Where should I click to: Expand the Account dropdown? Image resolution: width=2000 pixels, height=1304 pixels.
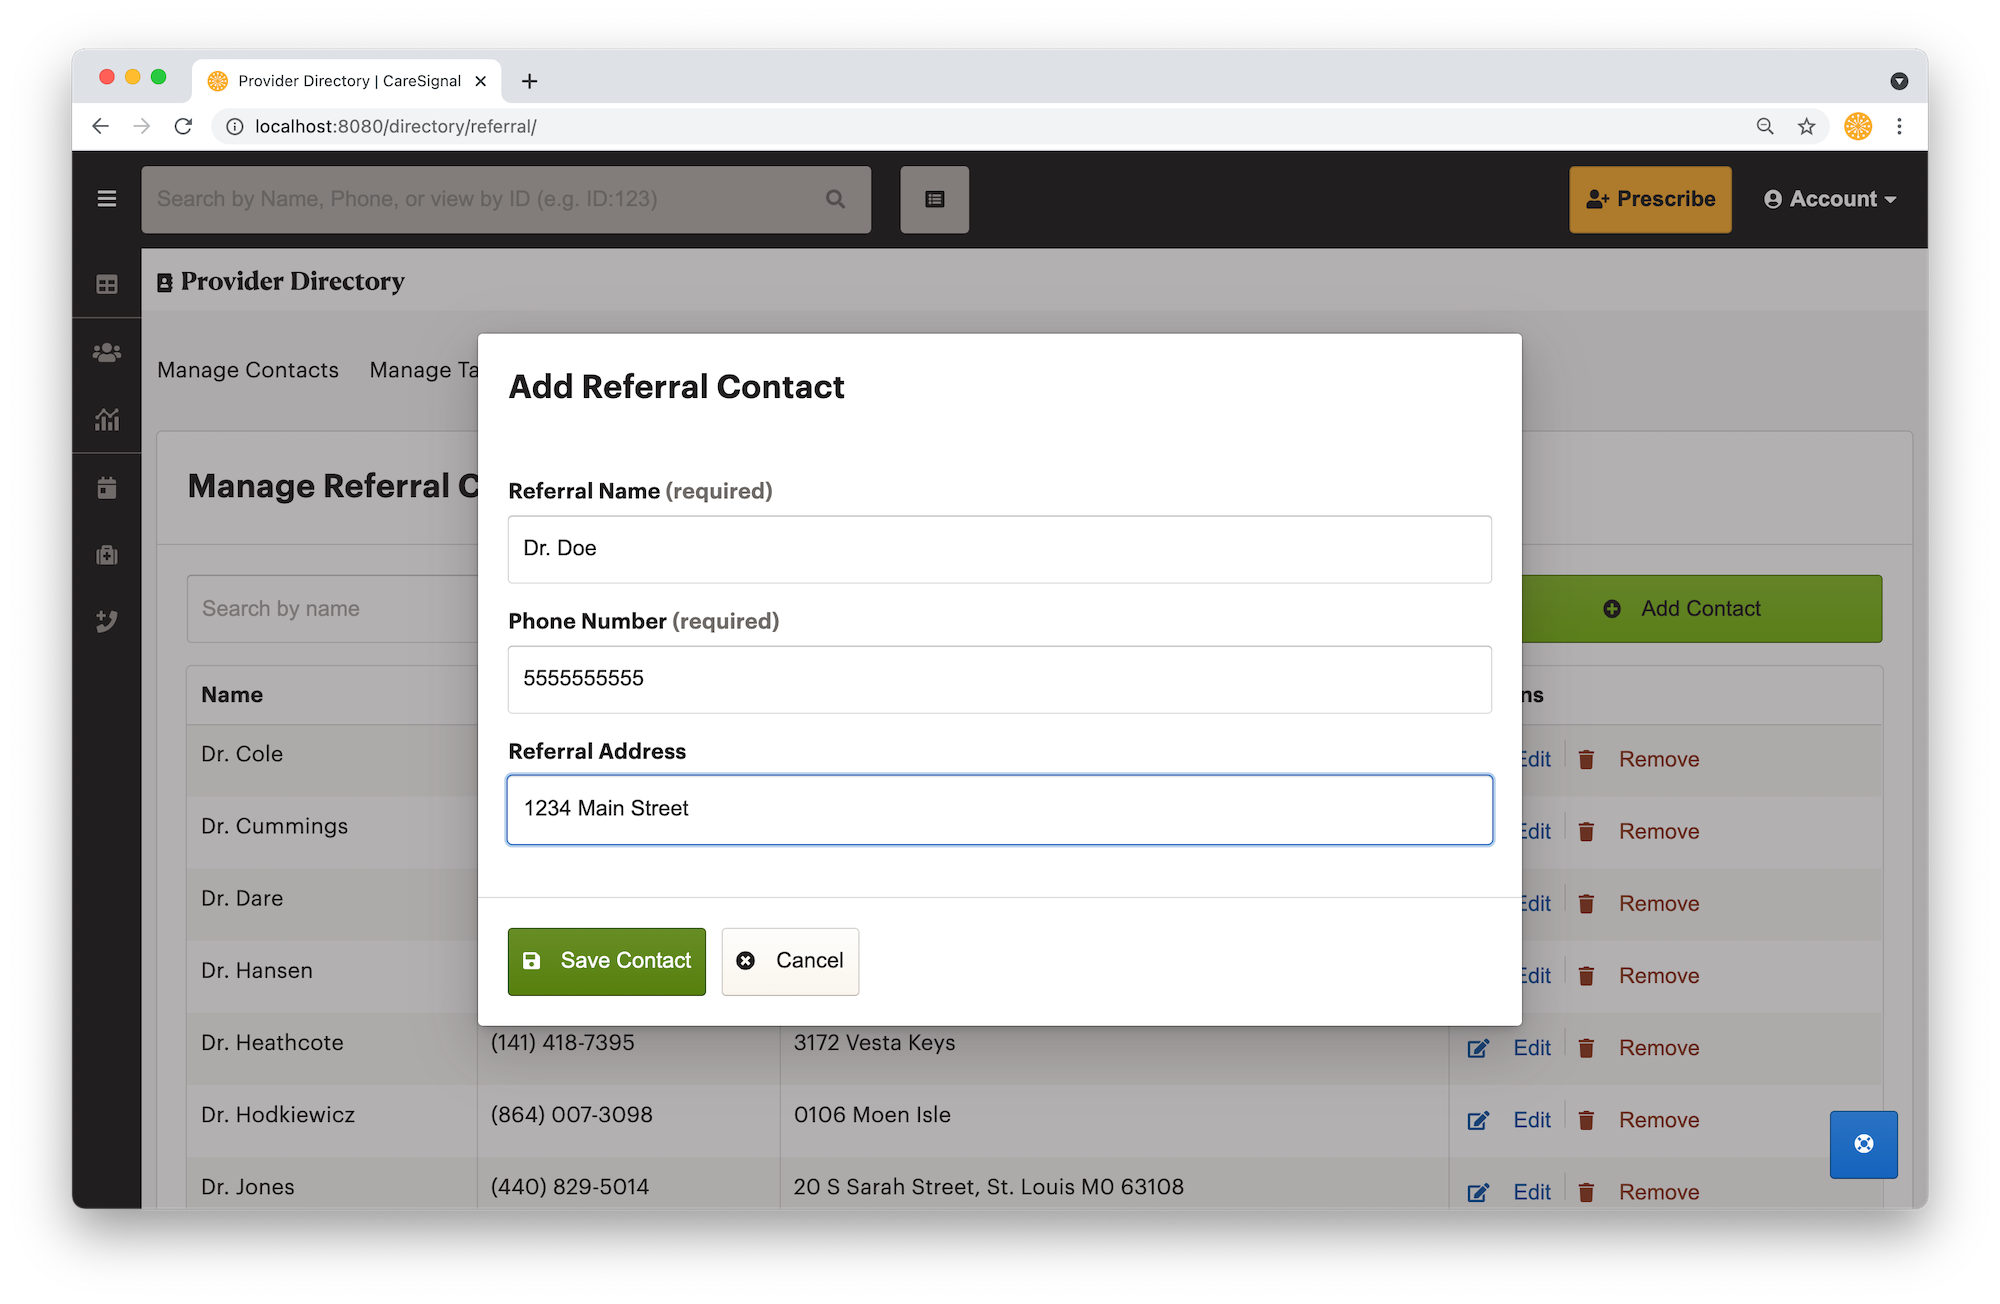pos(1830,199)
